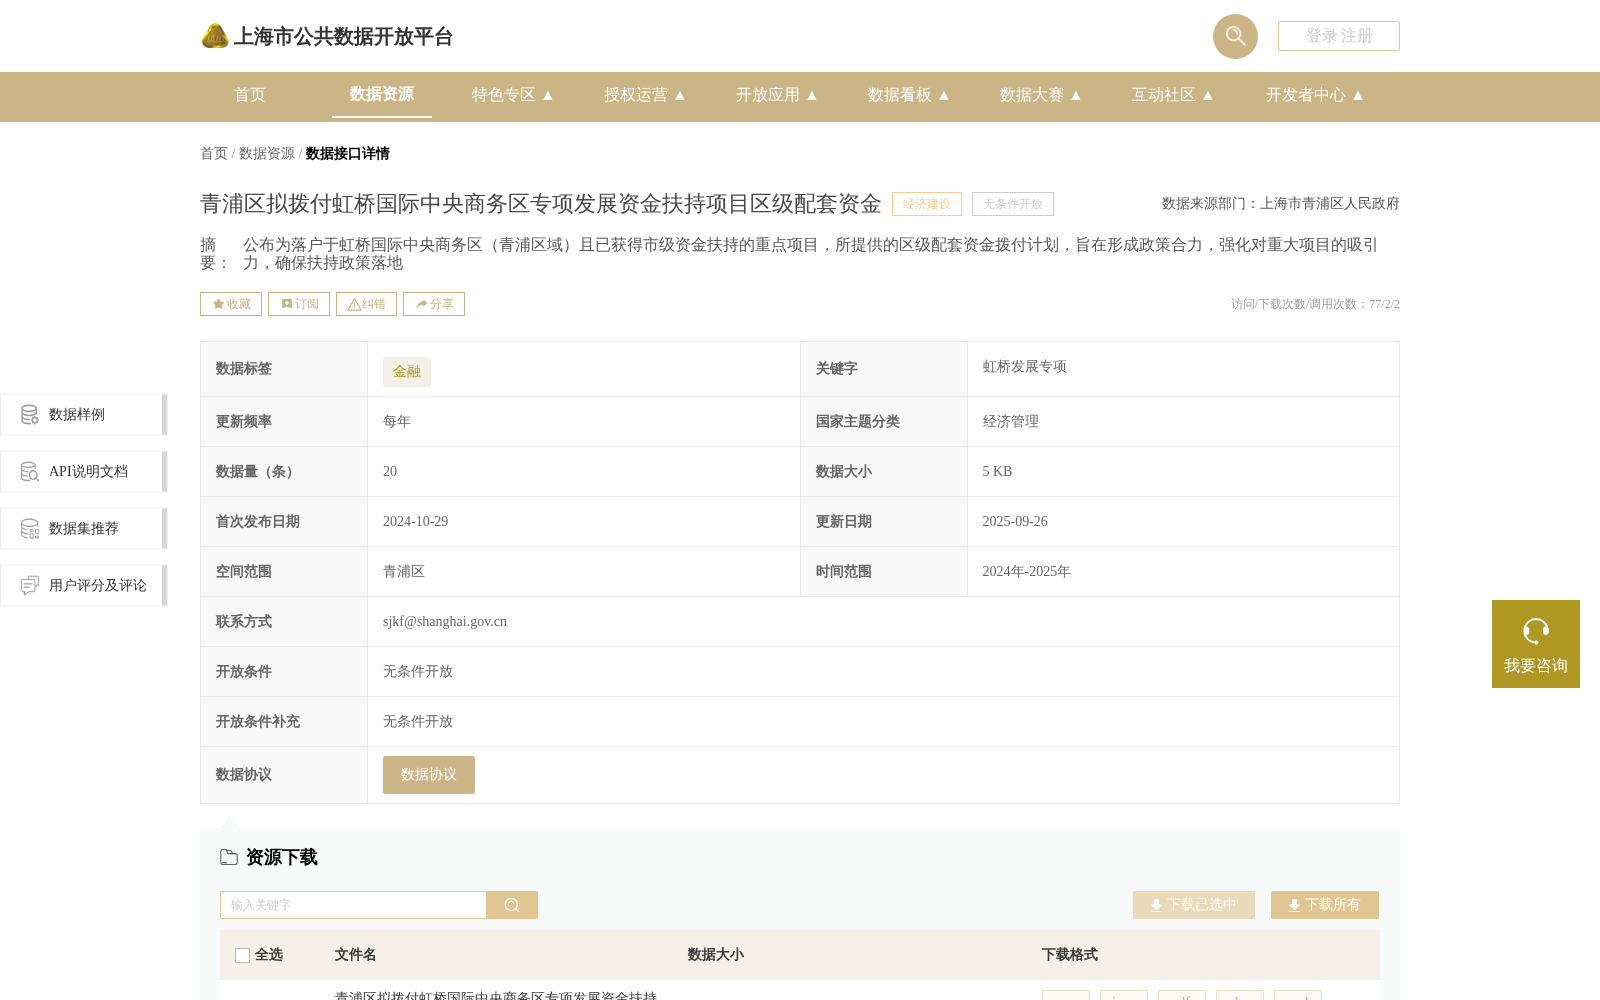Click the 分享 share button
The image size is (1600, 1000).
point(434,304)
